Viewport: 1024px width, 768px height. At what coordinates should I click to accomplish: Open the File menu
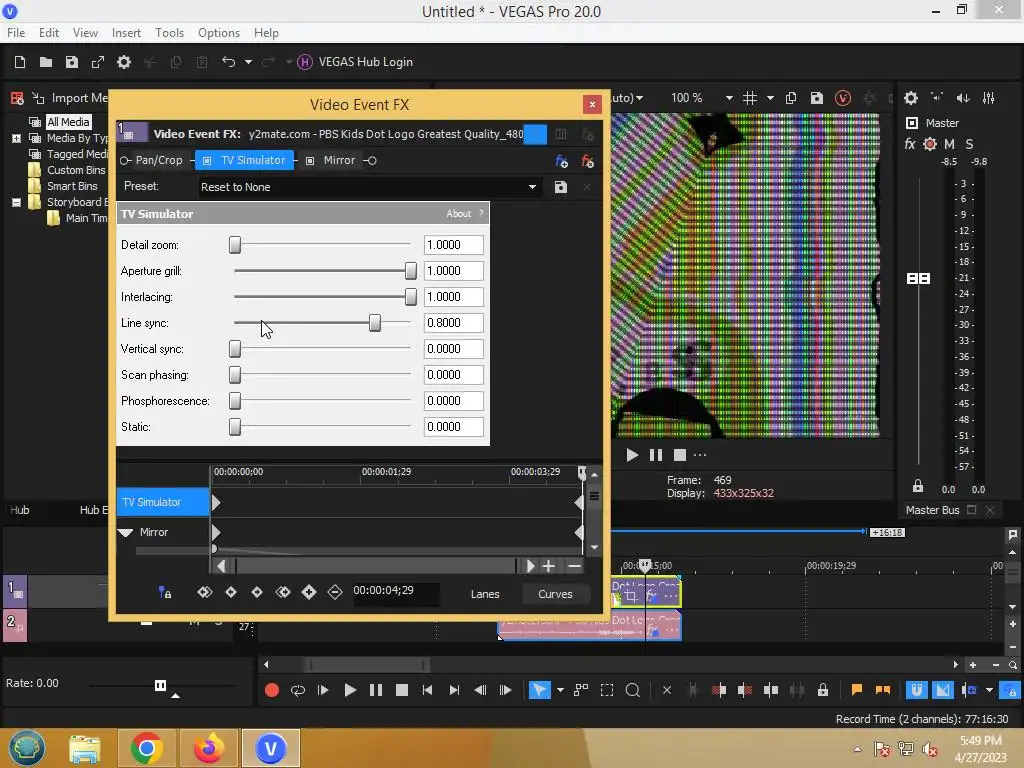(x=16, y=33)
